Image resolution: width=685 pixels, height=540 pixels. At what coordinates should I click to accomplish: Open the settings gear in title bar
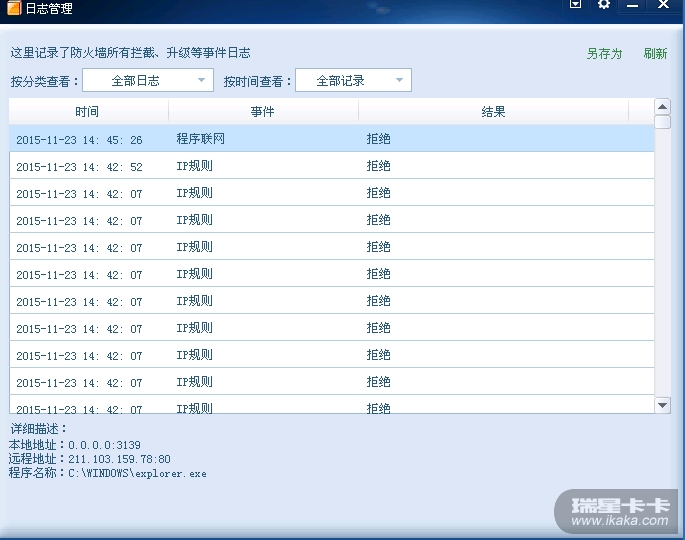(604, 4)
